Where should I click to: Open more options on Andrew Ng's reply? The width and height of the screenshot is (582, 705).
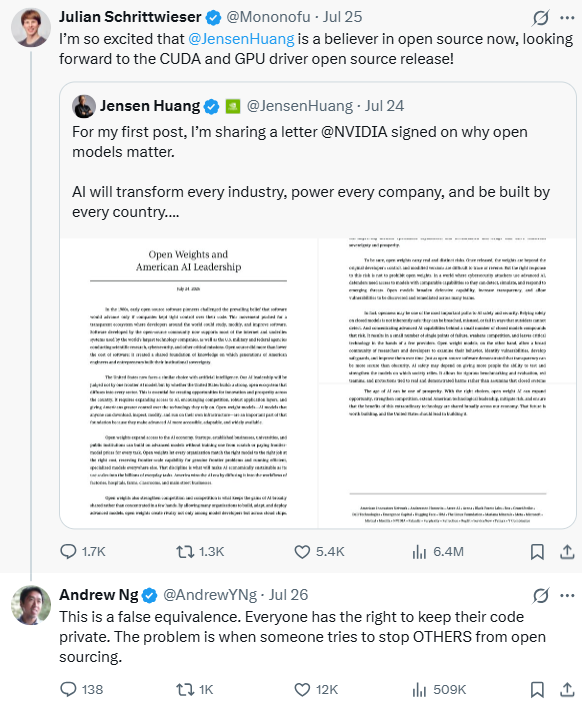click(567, 596)
